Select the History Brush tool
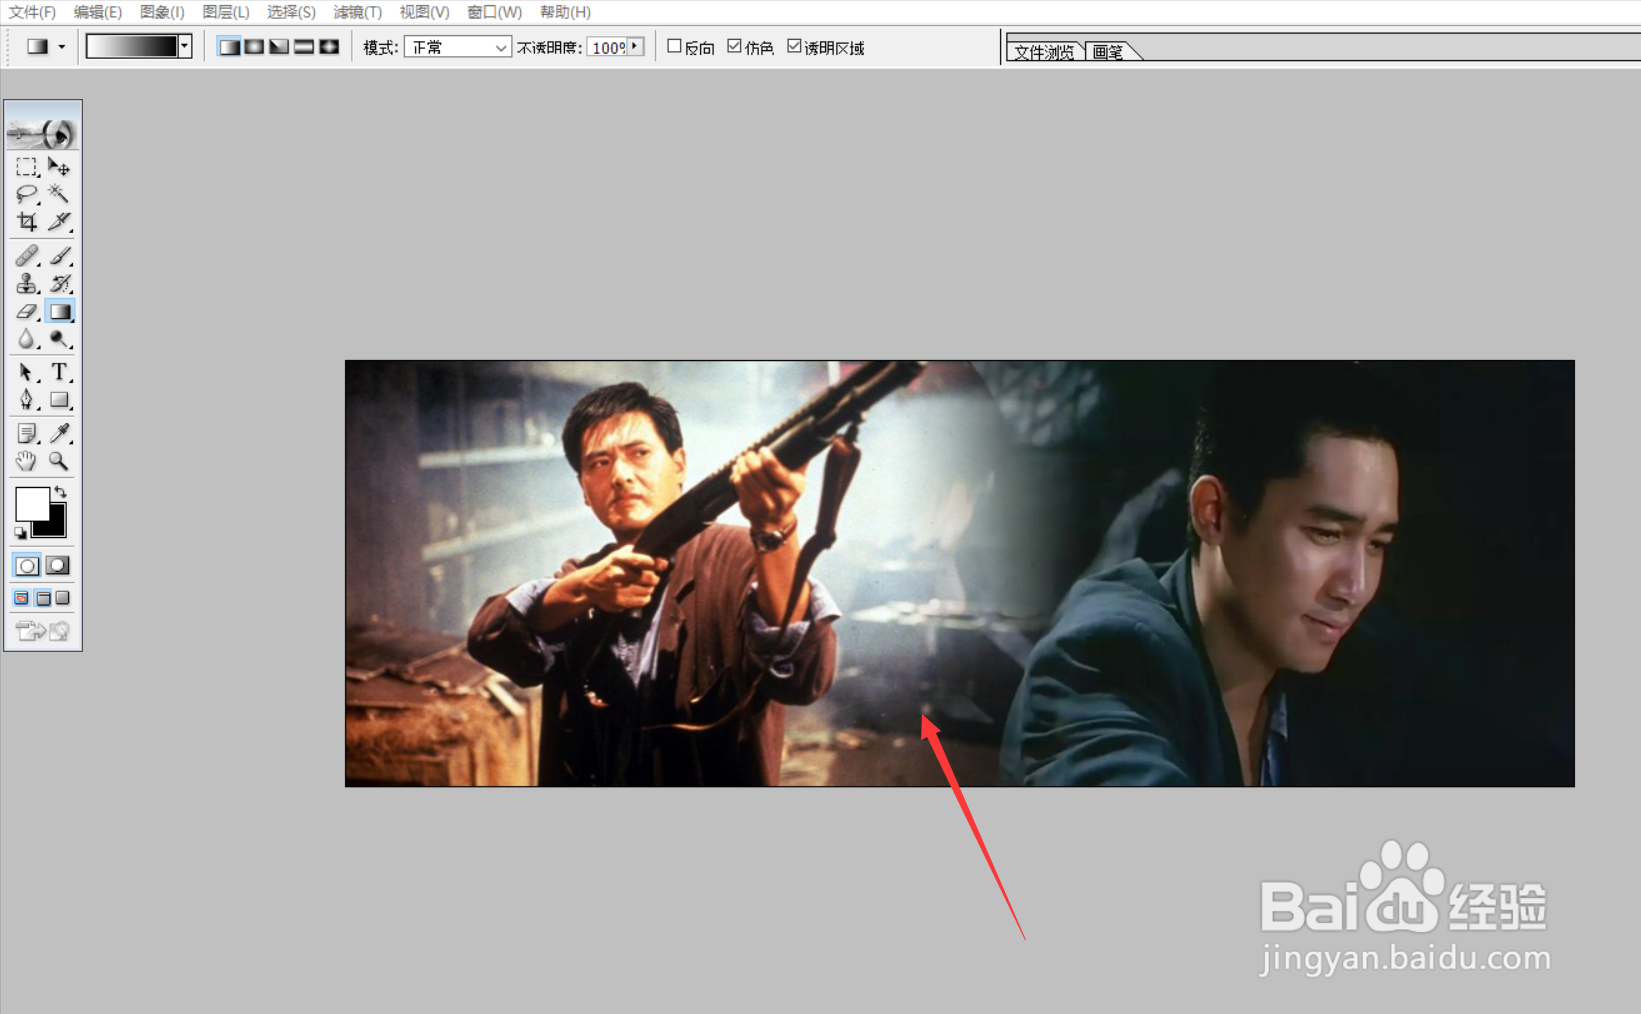The image size is (1641, 1014). 59,284
